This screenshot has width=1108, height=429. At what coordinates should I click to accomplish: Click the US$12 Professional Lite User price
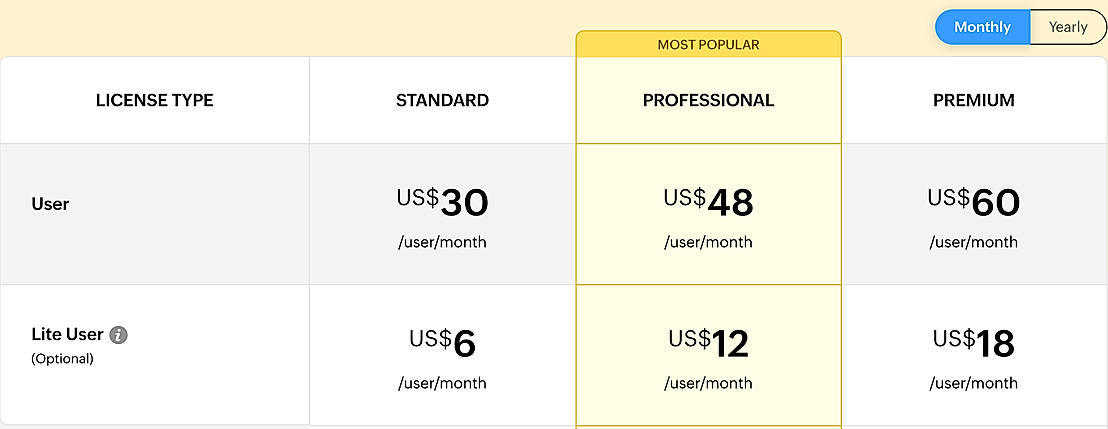tap(708, 343)
